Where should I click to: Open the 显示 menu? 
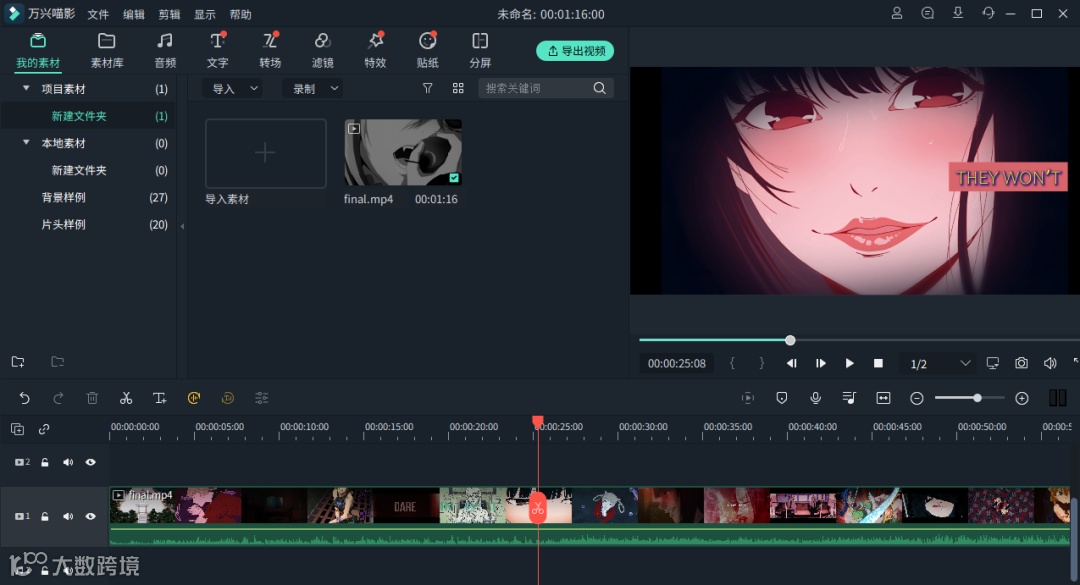coord(205,14)
